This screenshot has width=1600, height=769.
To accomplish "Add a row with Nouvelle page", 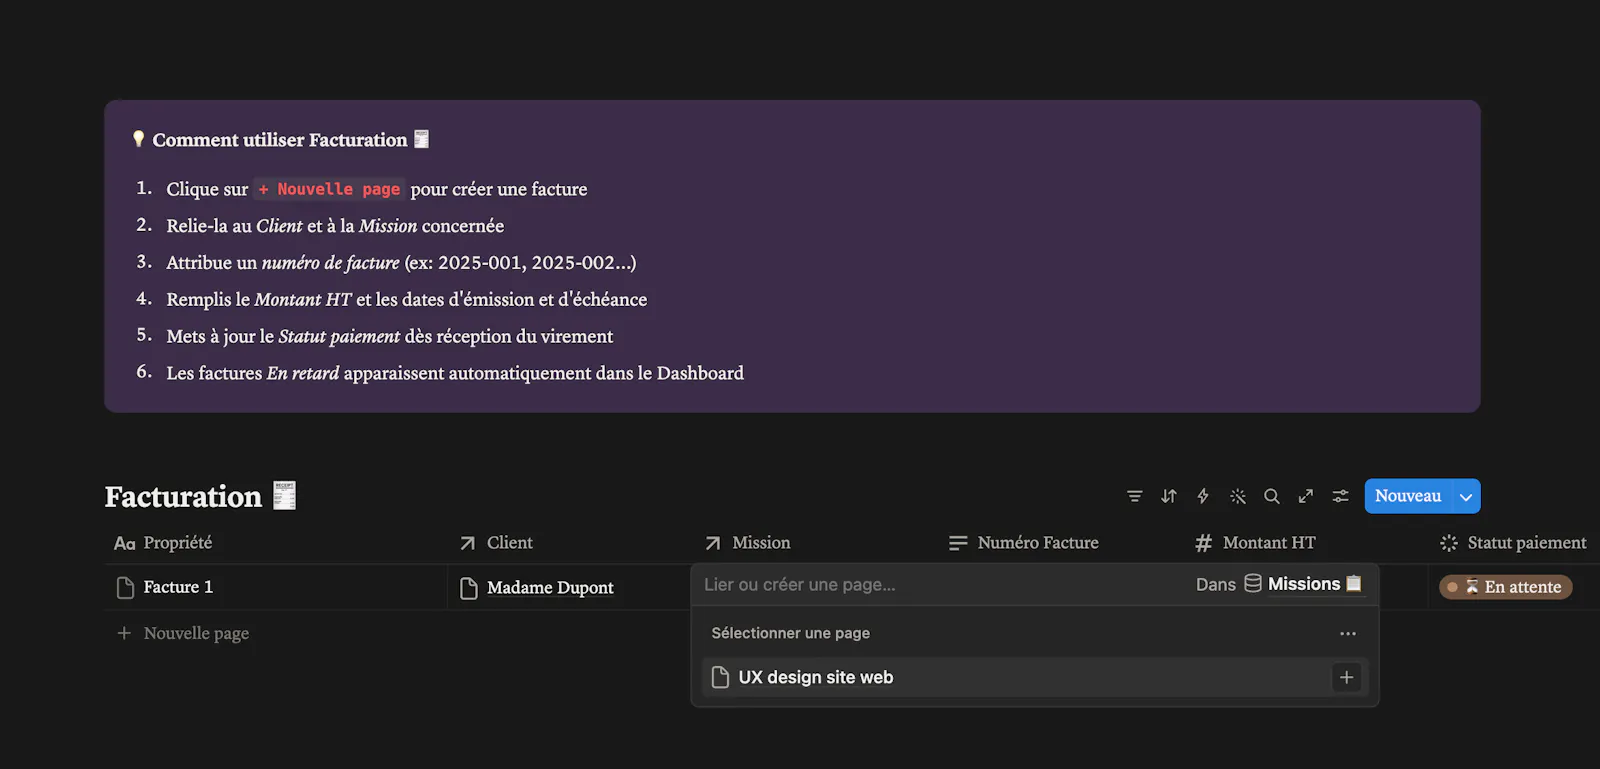I will (183, 633).
